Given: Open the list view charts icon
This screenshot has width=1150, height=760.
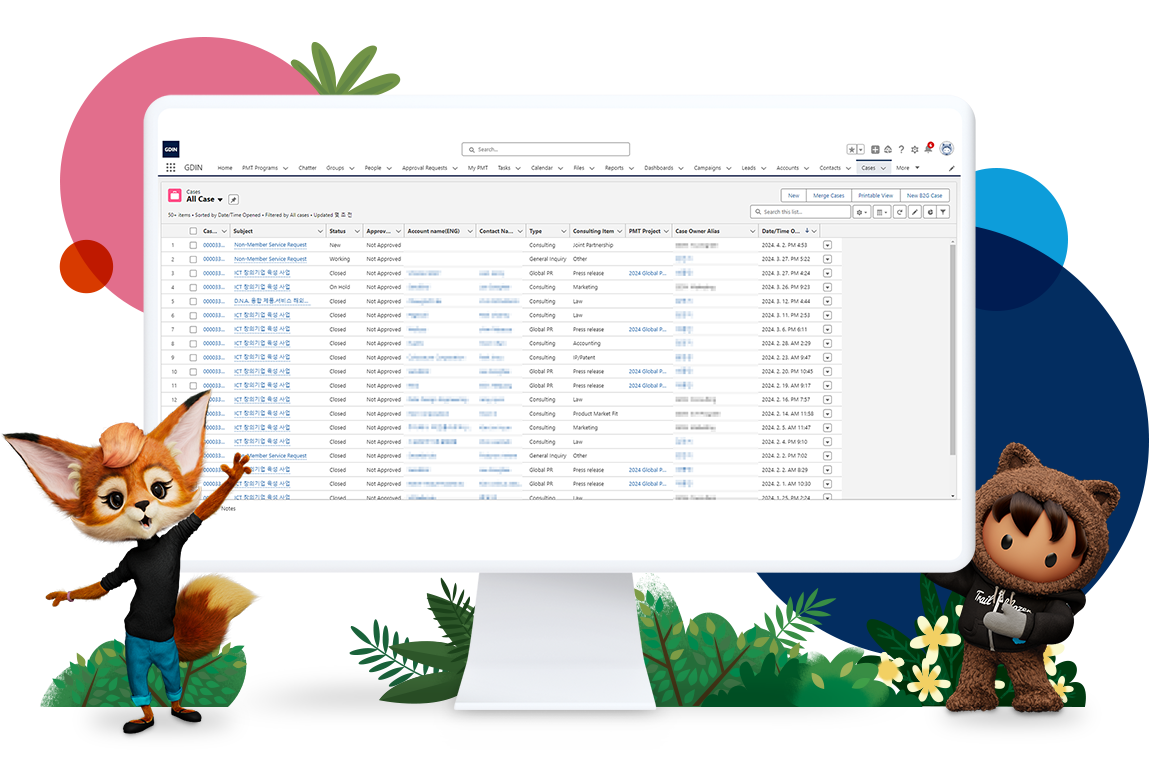Looking at the screenshot, I should pos(929,212).
